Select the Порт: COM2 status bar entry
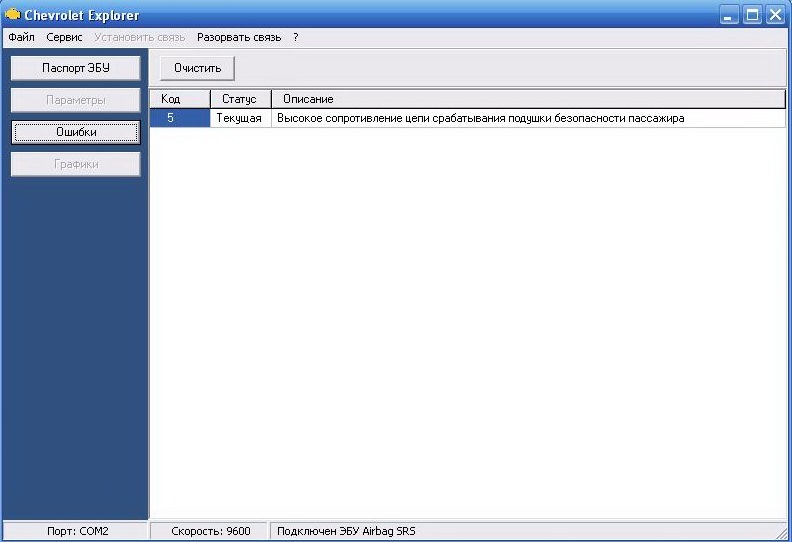792x542 pixels. pyautogui.click(x=77, y=531)
